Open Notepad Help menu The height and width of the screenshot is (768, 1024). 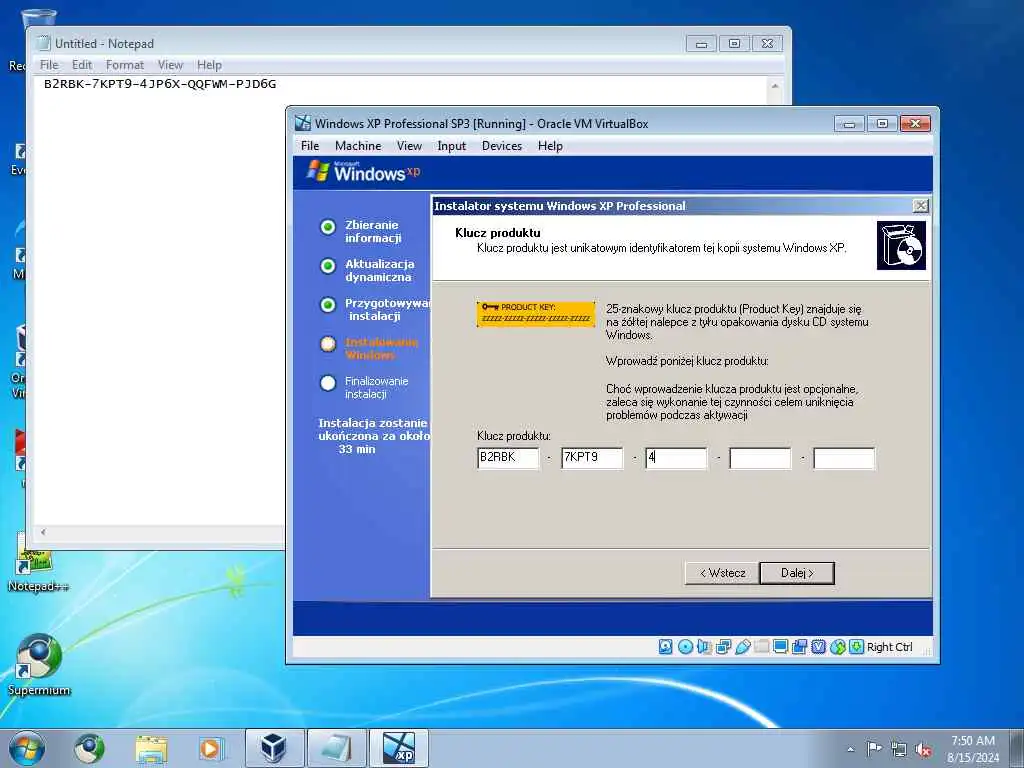tap(209, 65)
